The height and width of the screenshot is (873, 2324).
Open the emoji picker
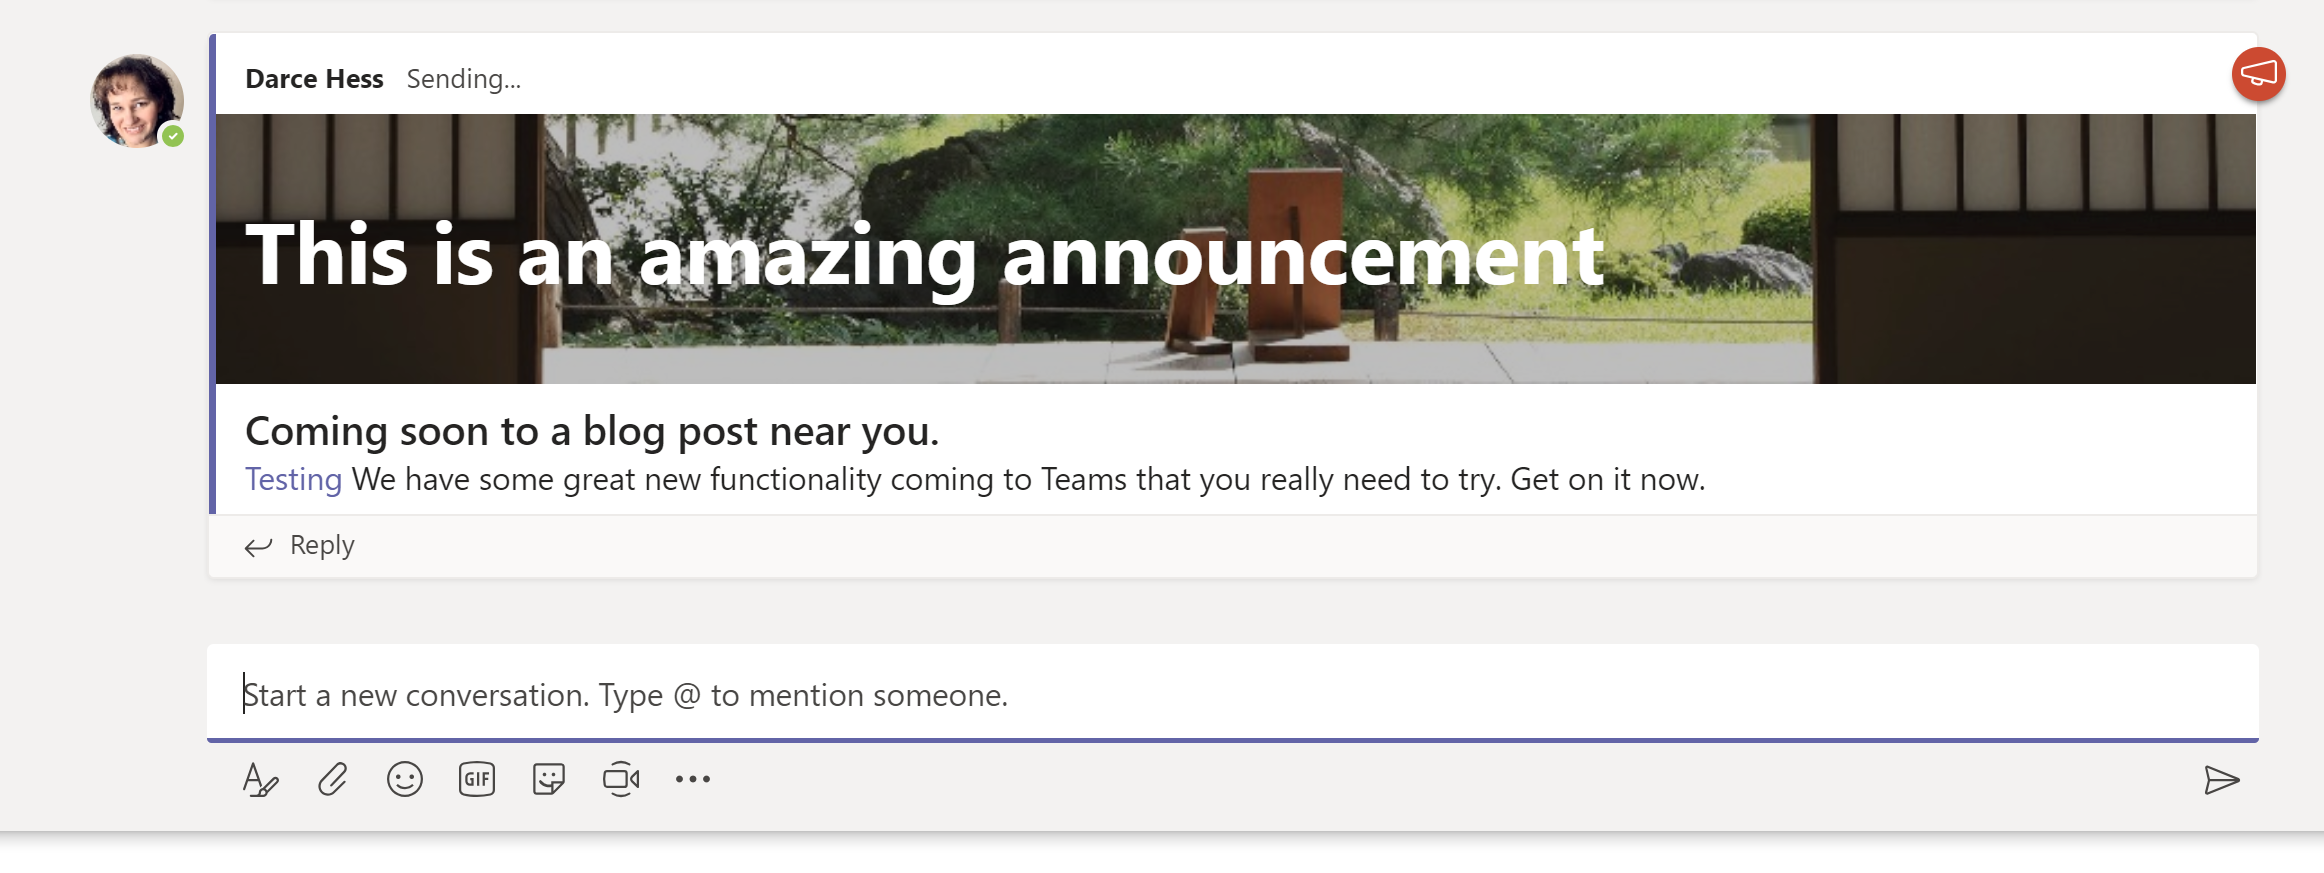[405, 779]
